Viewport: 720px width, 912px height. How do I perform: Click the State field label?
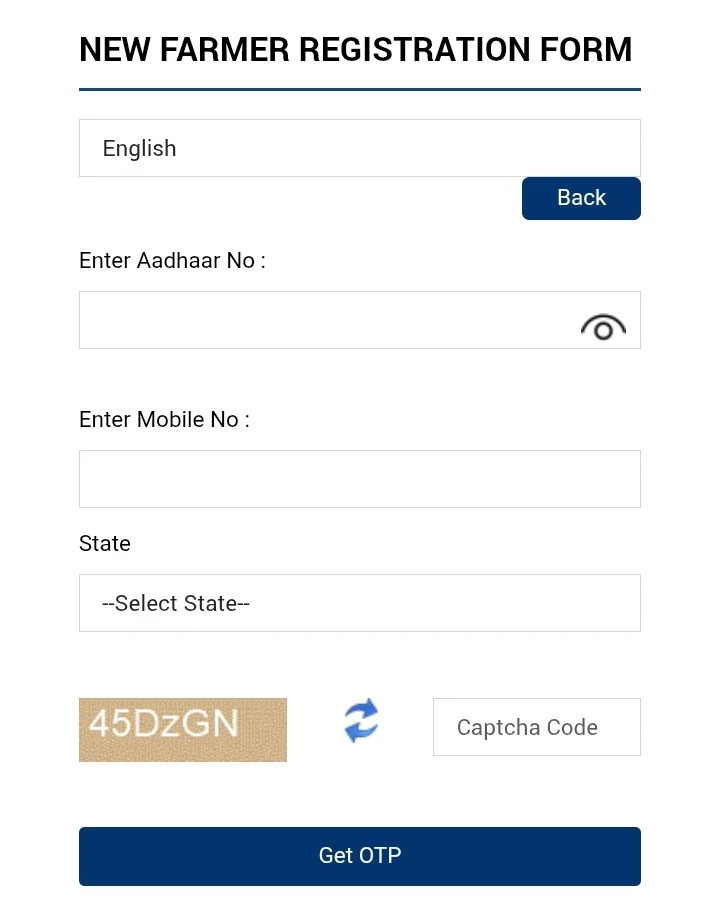point(105,544)
